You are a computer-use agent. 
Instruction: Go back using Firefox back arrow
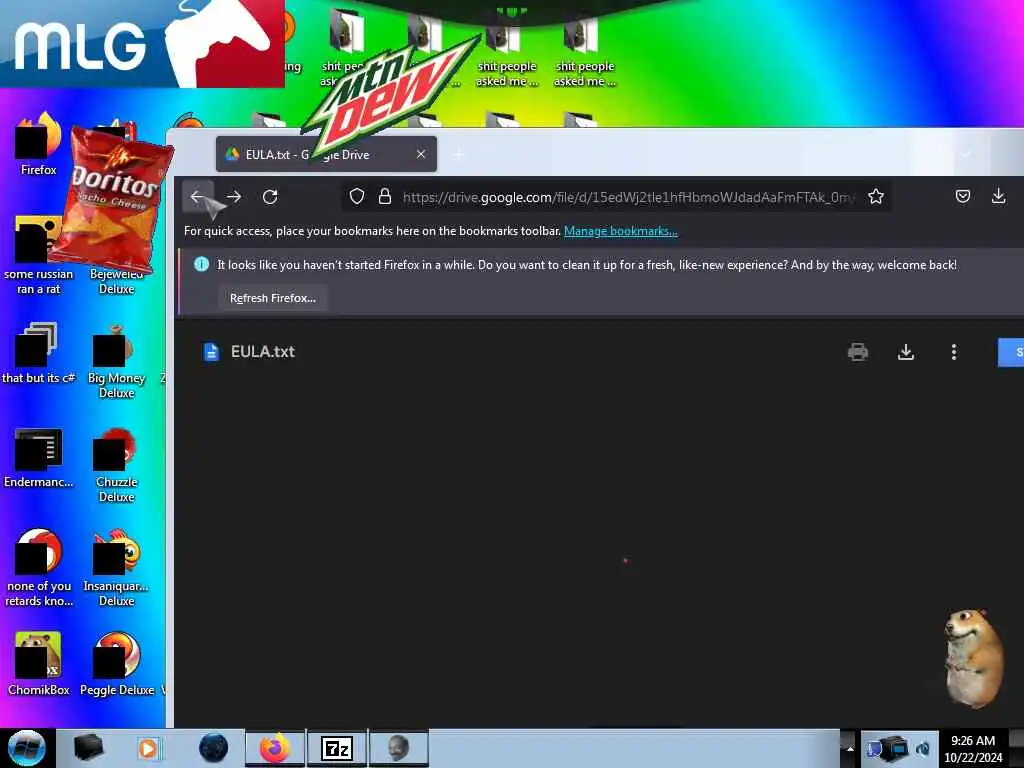pos(197,197)
